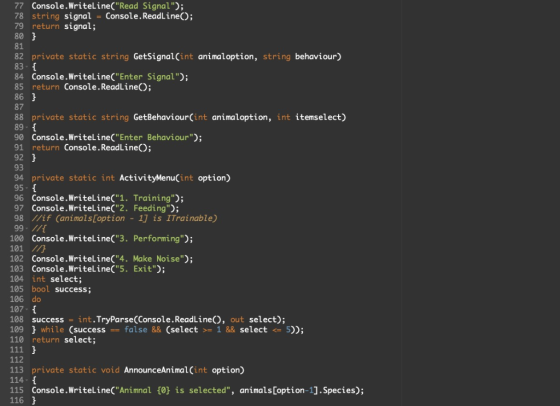Collapse the GetBehaviour method fold marker at line 89

pos(27,127)
